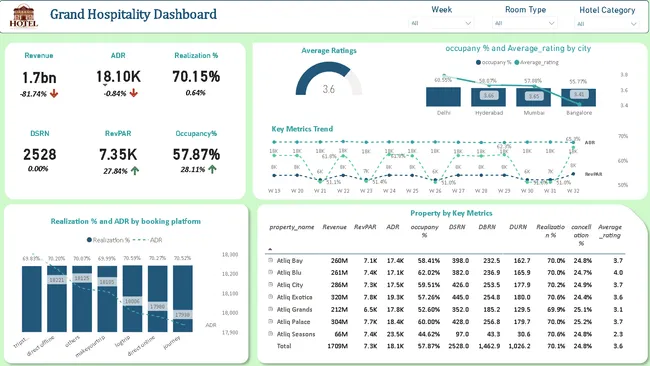Sort table by DSRN column header
This screenshot has height=366, width=650.
tap(457, 227)
